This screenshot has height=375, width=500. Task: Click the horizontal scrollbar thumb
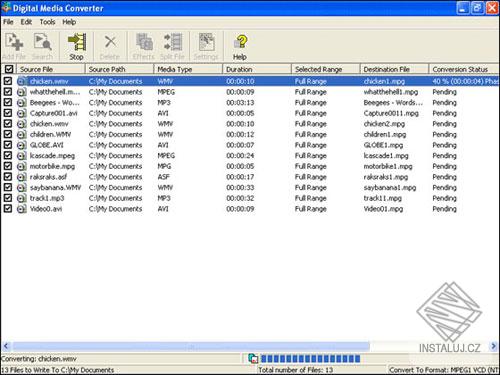pyautogui.click(x=191, y=346)
